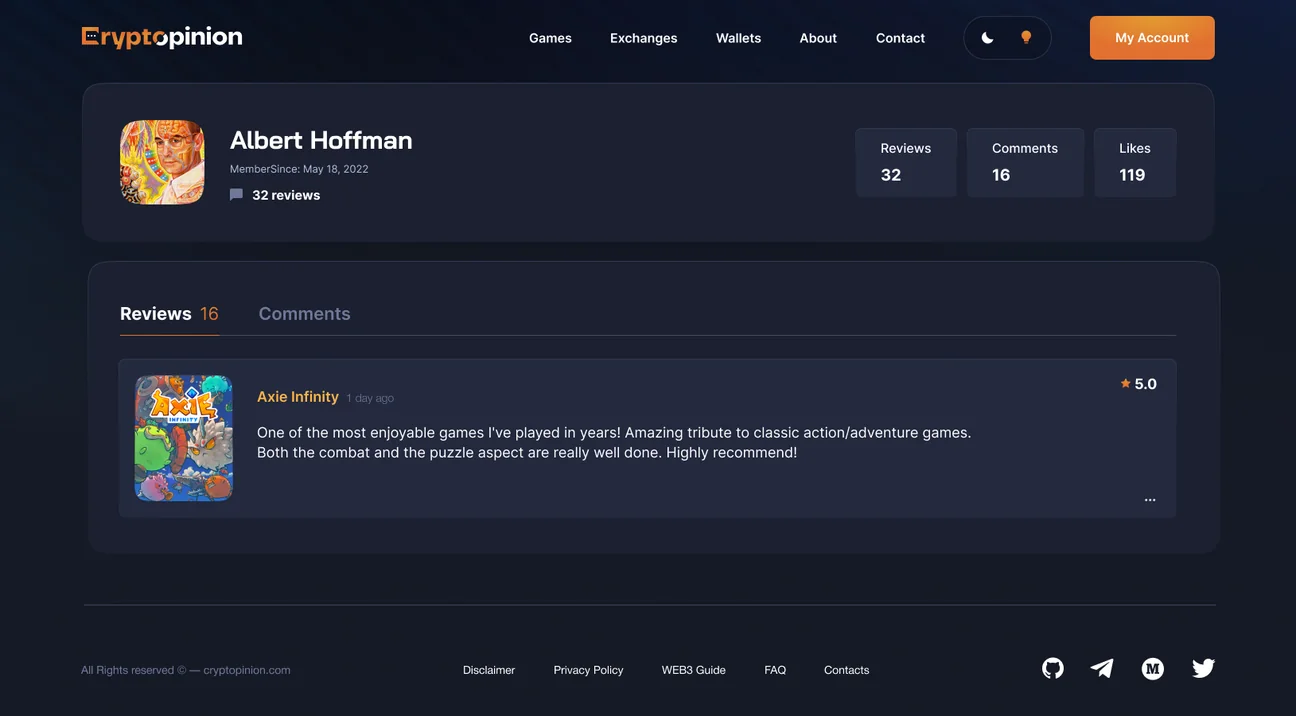Open the Axie Infinity review title
This screenshot has height=716, width=1296.
[x=298, y=397]
